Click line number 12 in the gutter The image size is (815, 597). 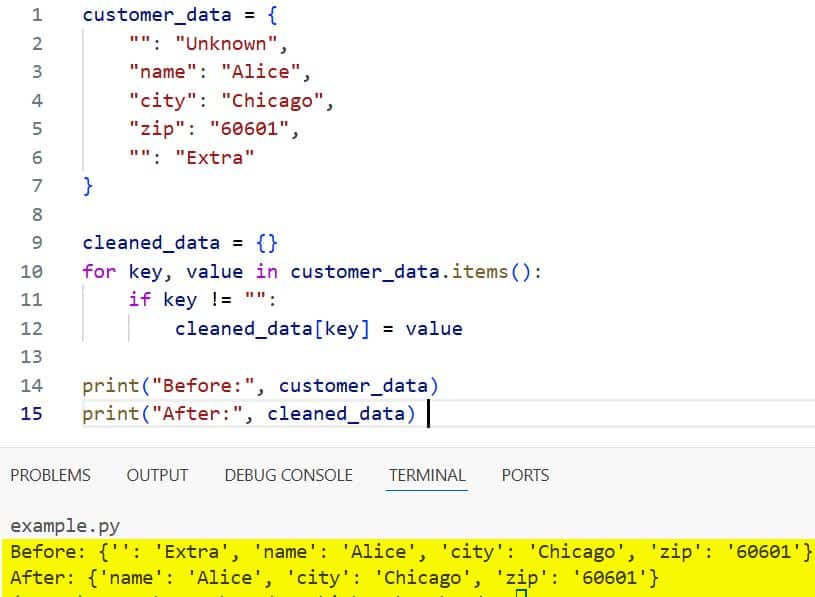pyautogui.click(x=32, y=328)
